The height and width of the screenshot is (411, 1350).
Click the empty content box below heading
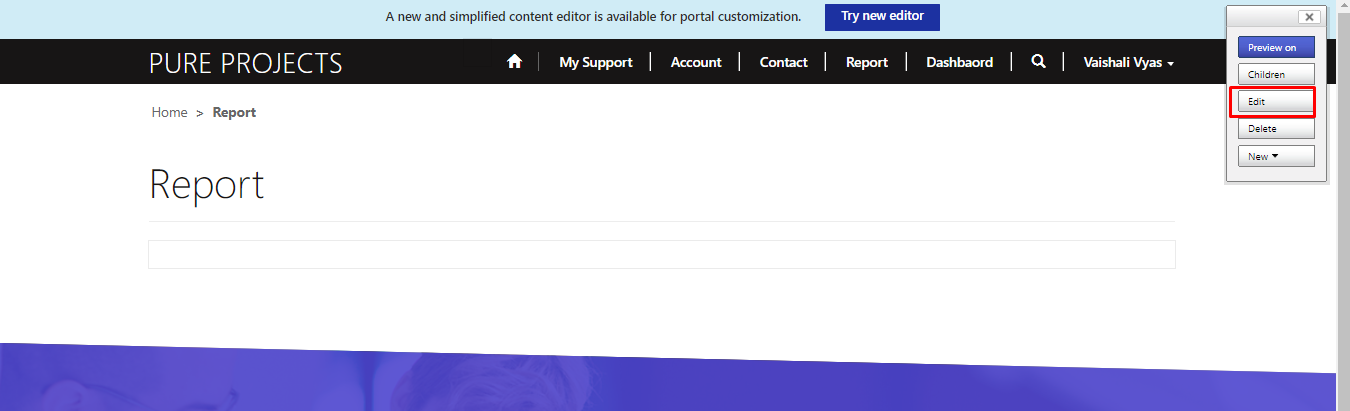pyautogui.click(x=661, y=255)
